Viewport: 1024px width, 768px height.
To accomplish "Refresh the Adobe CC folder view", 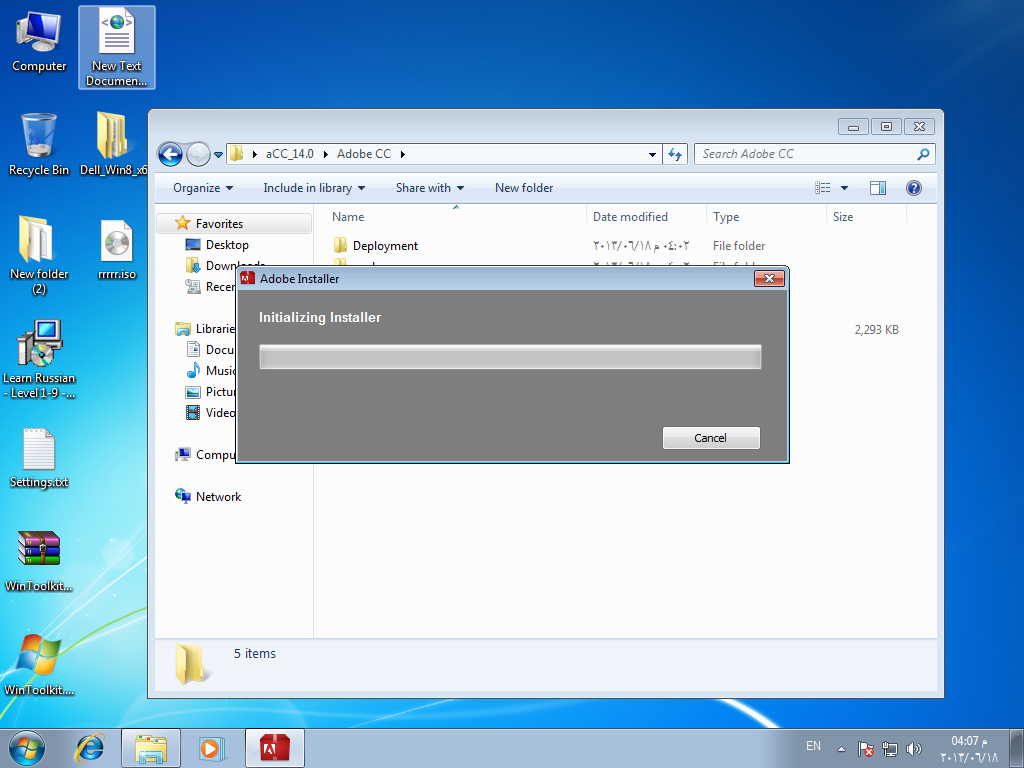I will (675, 154).
